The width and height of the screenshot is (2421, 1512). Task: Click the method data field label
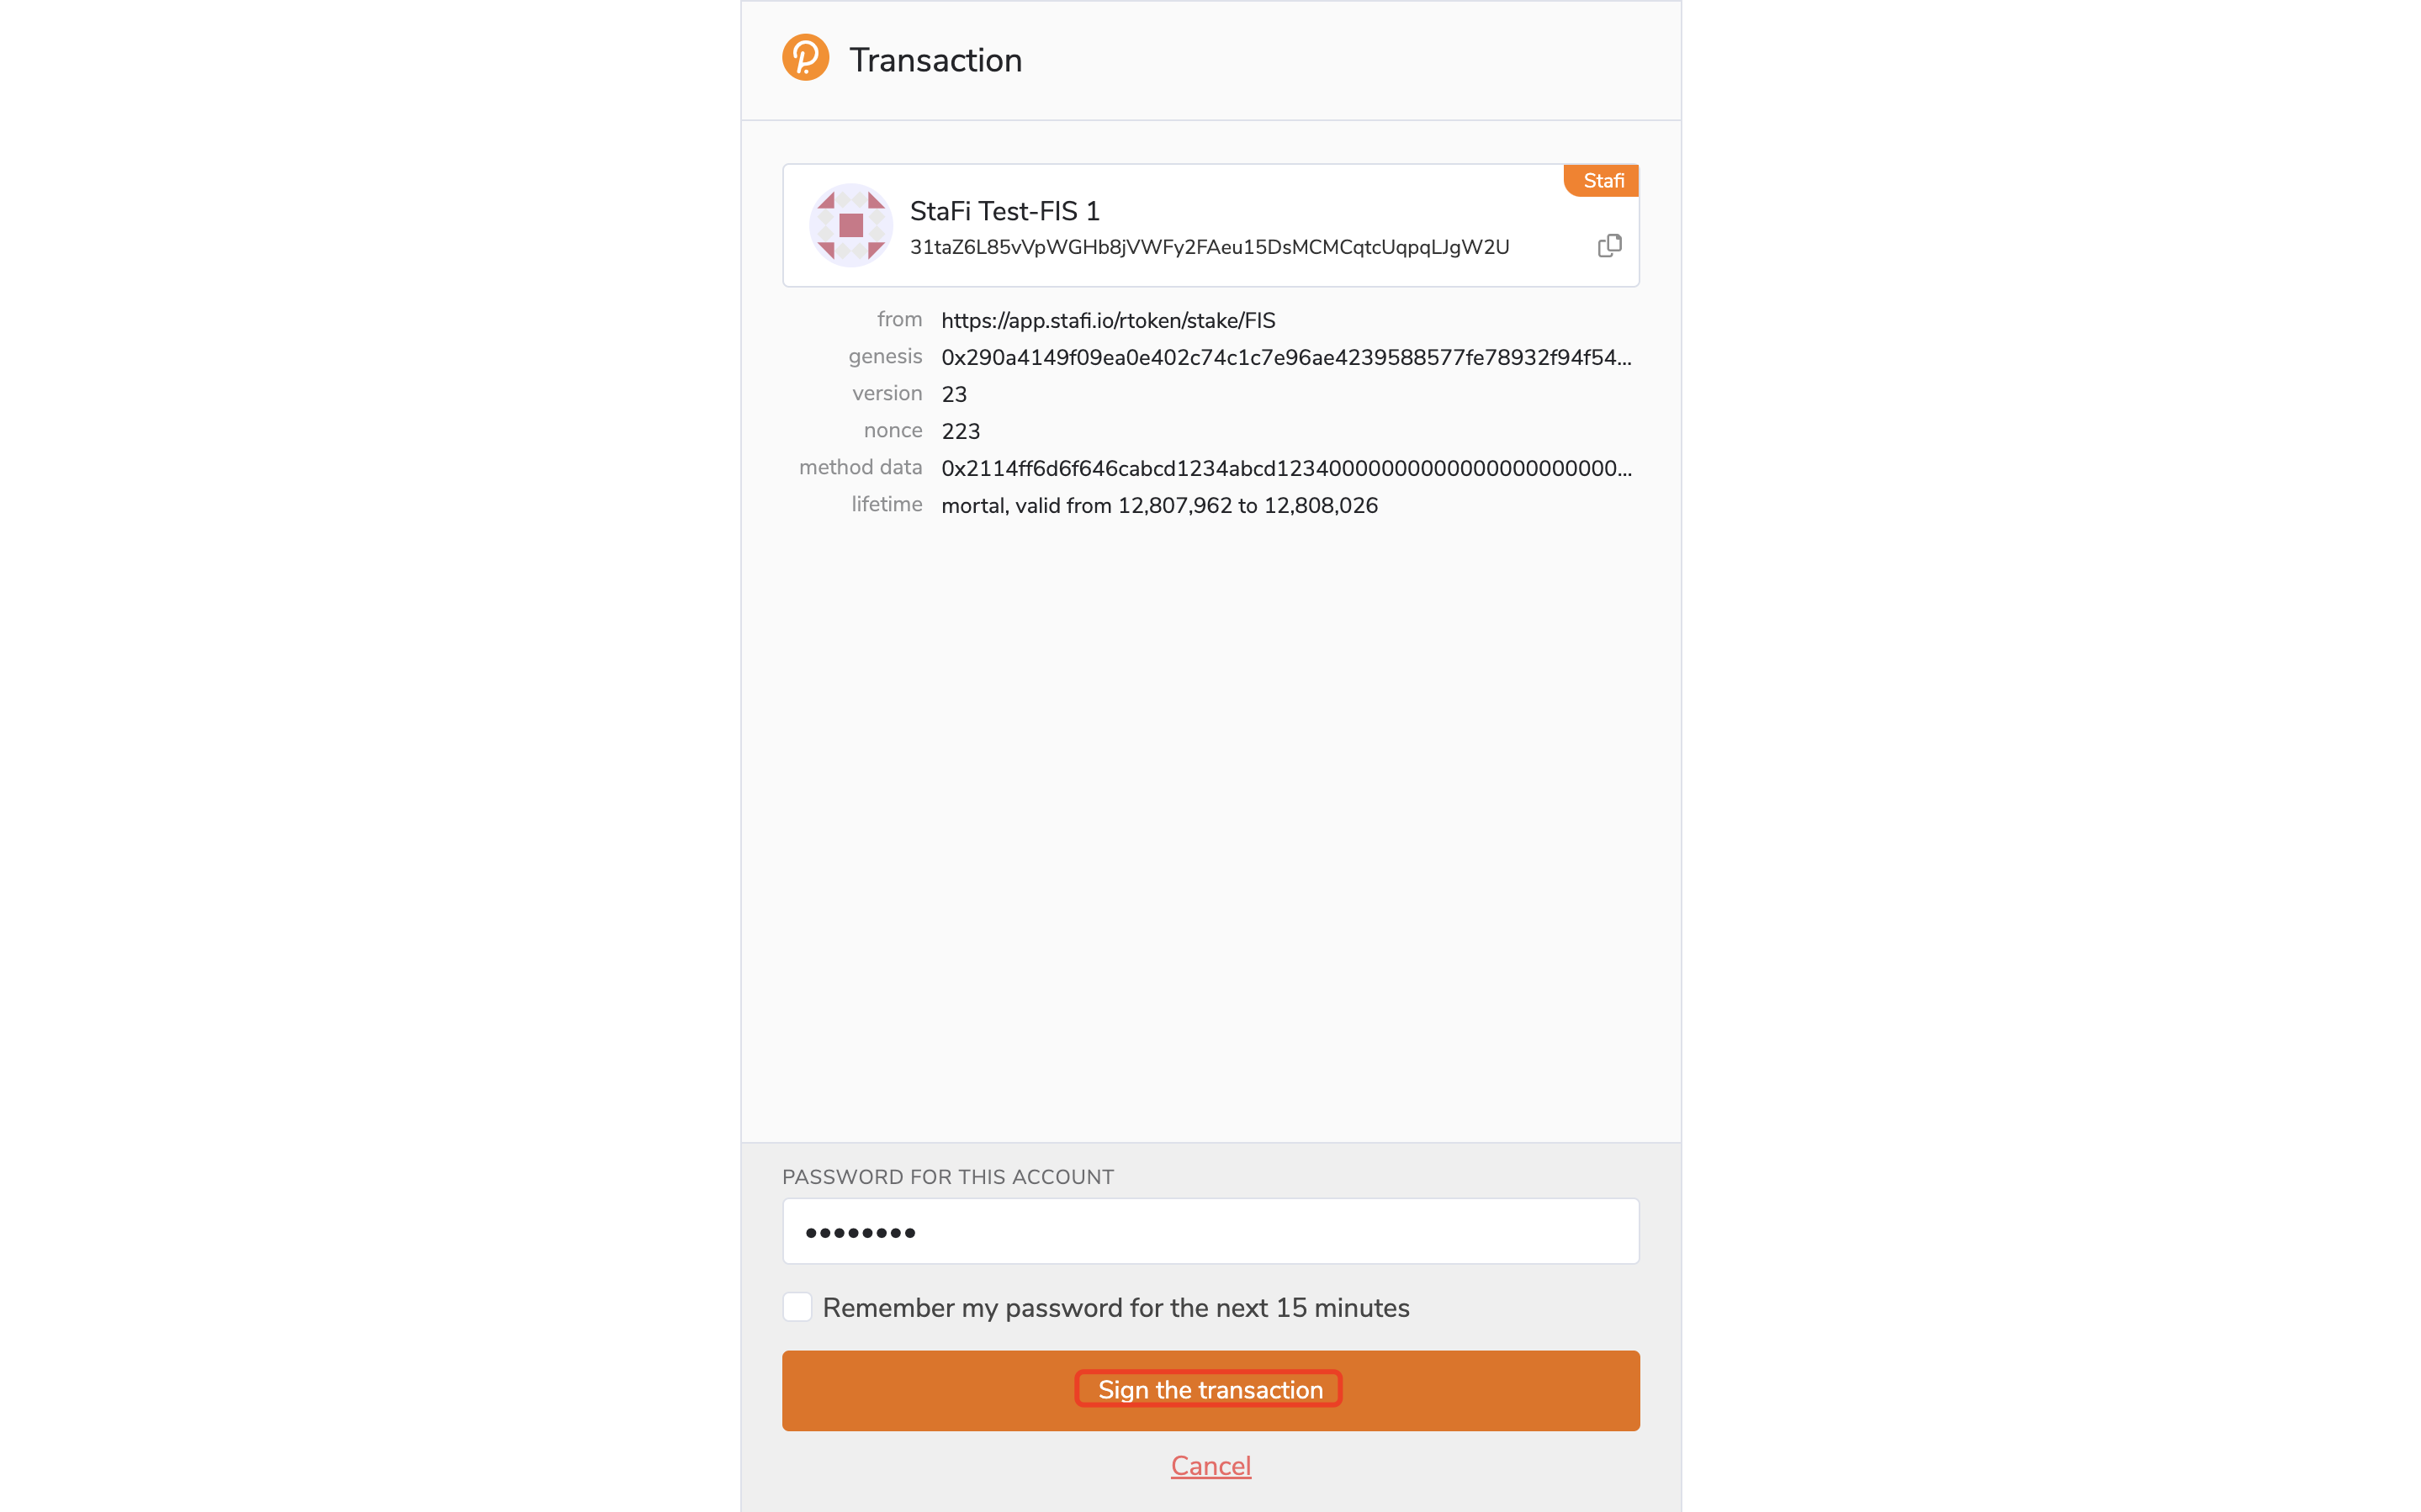click(x=860, y=467)
